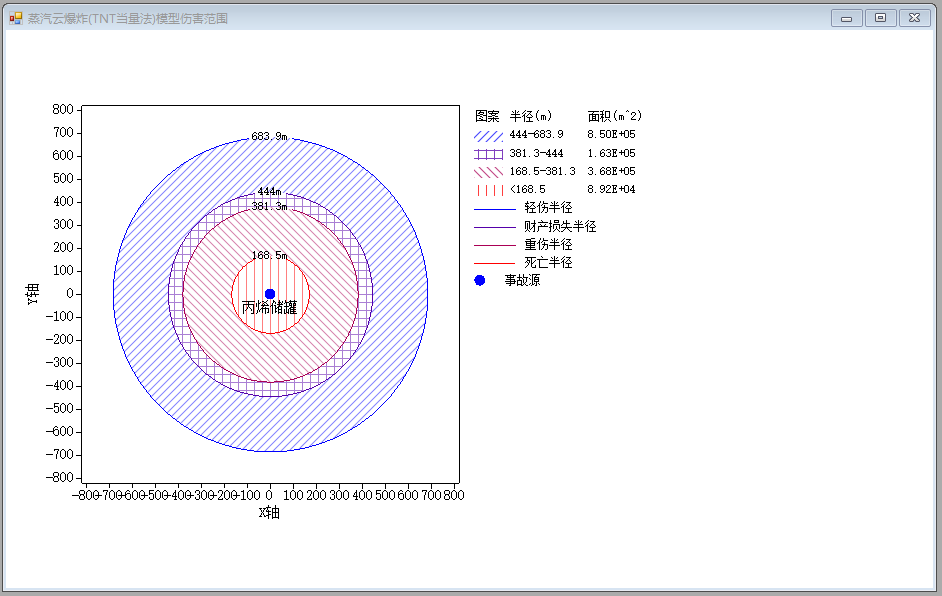Close the damage range window

(914, 18)
